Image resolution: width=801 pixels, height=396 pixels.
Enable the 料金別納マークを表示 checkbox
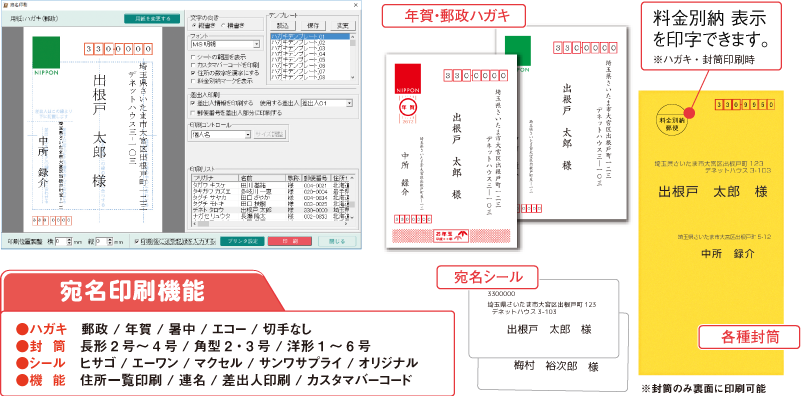click(221, 81)
